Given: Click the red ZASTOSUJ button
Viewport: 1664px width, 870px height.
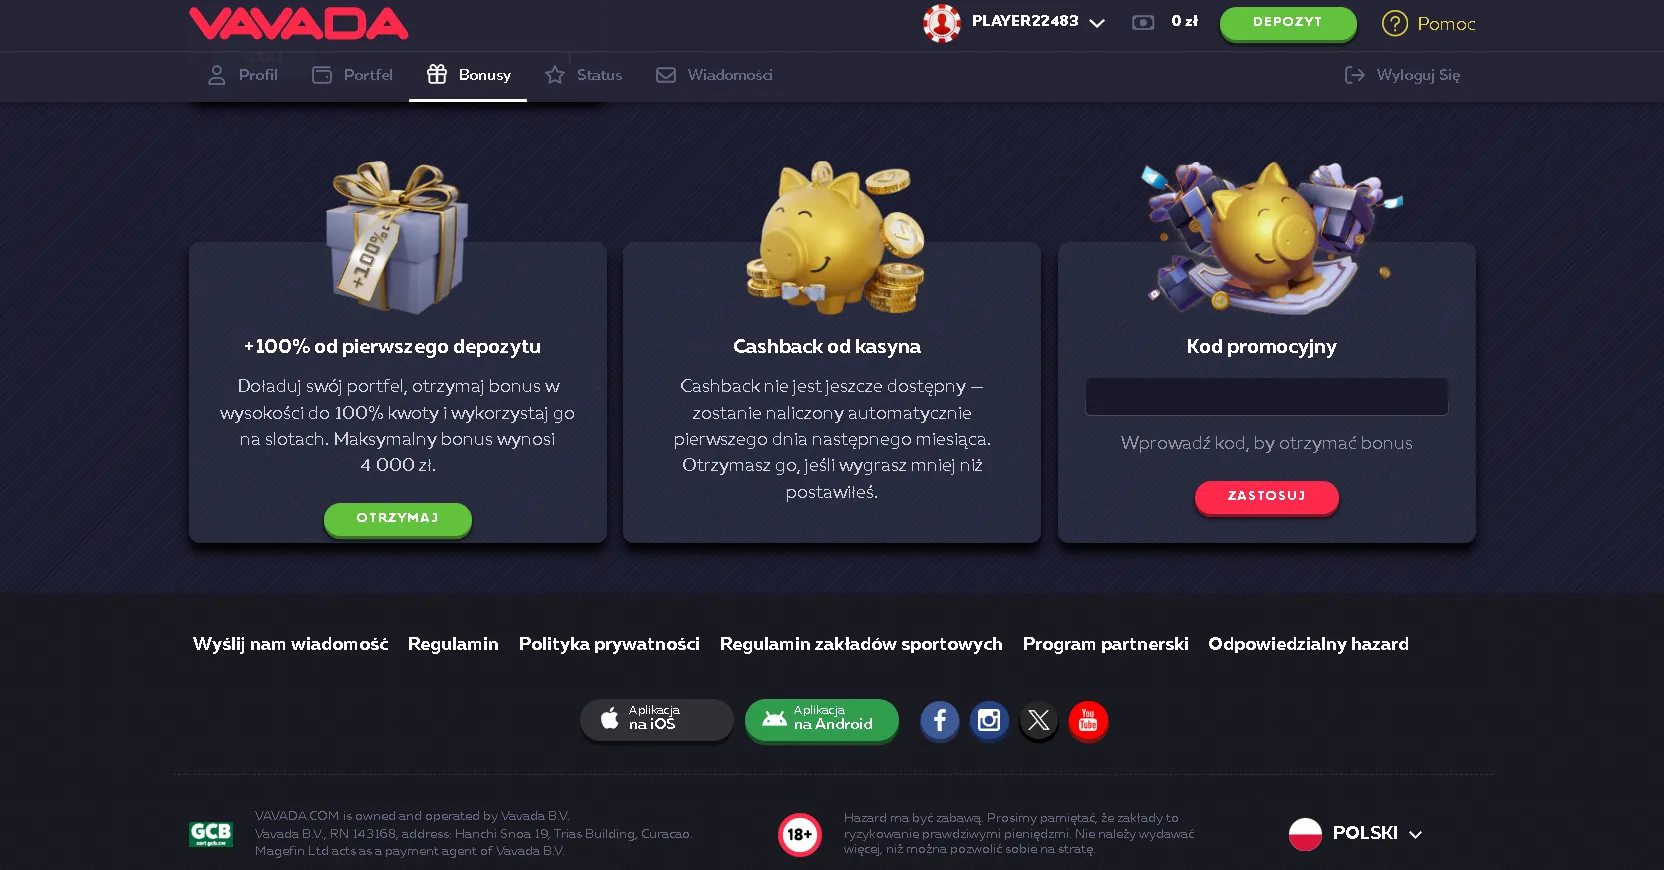Looking at the screenshot, I should pos(1267,496).
